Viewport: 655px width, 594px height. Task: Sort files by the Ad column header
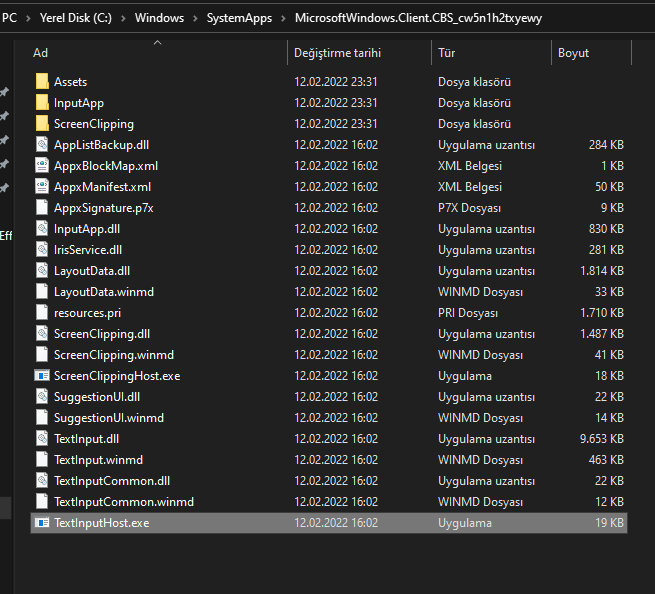[x=41, y=53]
